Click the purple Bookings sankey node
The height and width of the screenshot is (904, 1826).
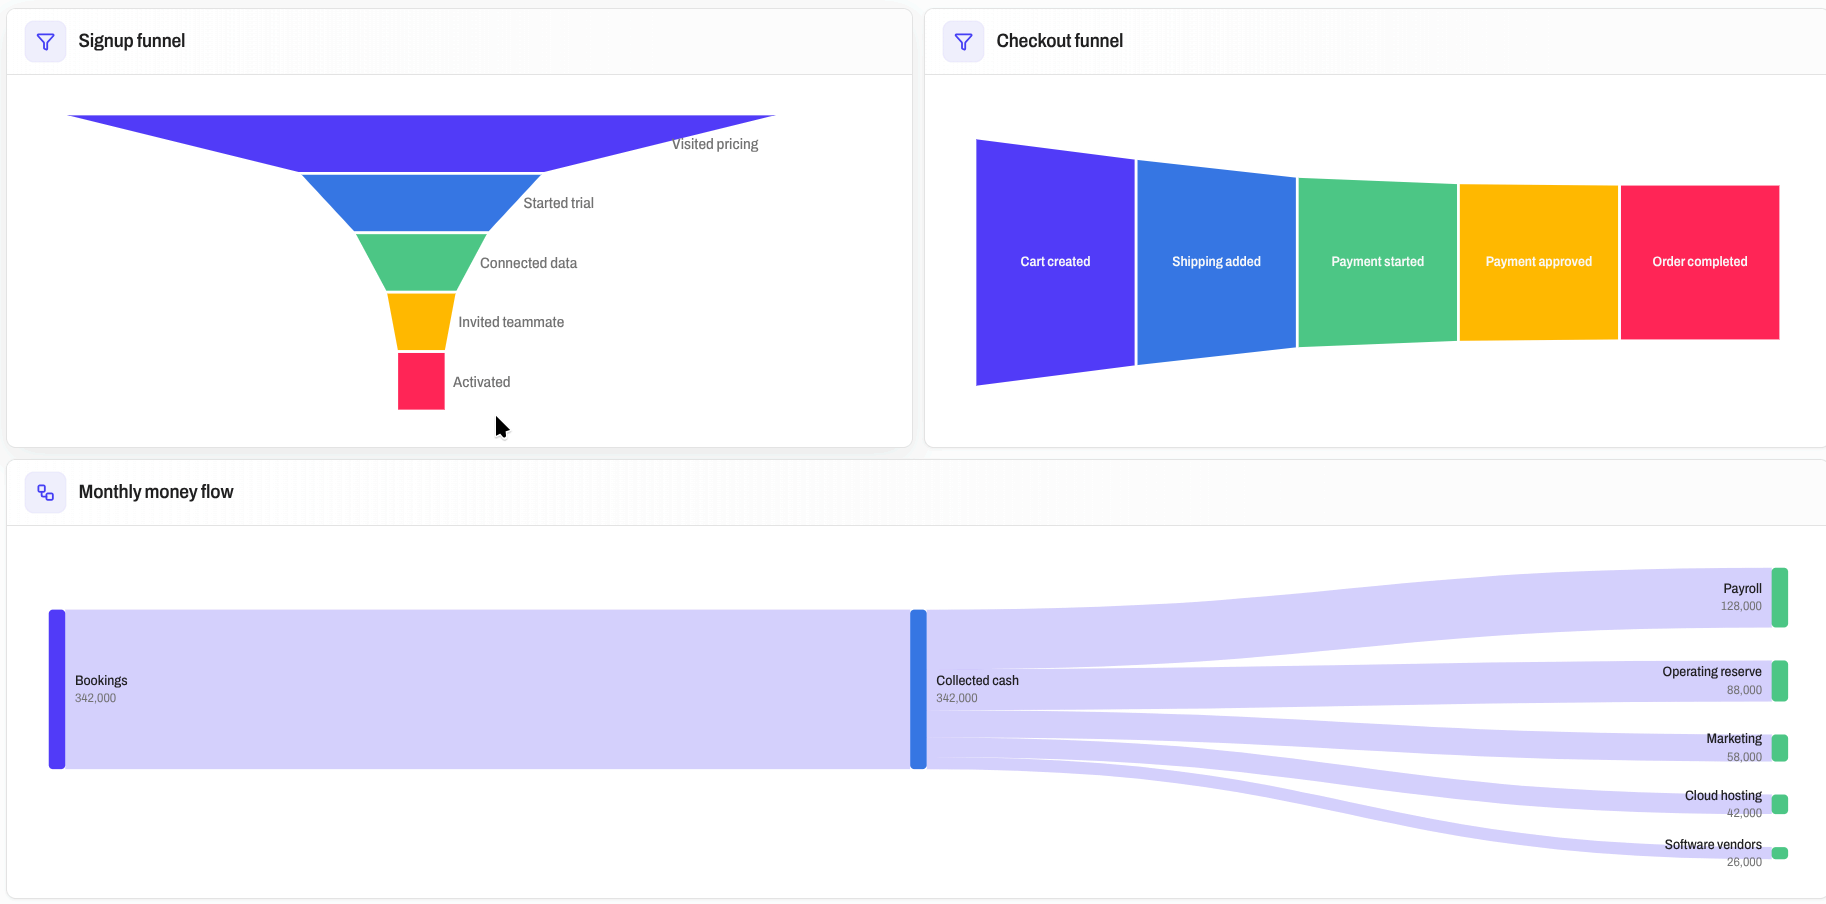point(57,689)
